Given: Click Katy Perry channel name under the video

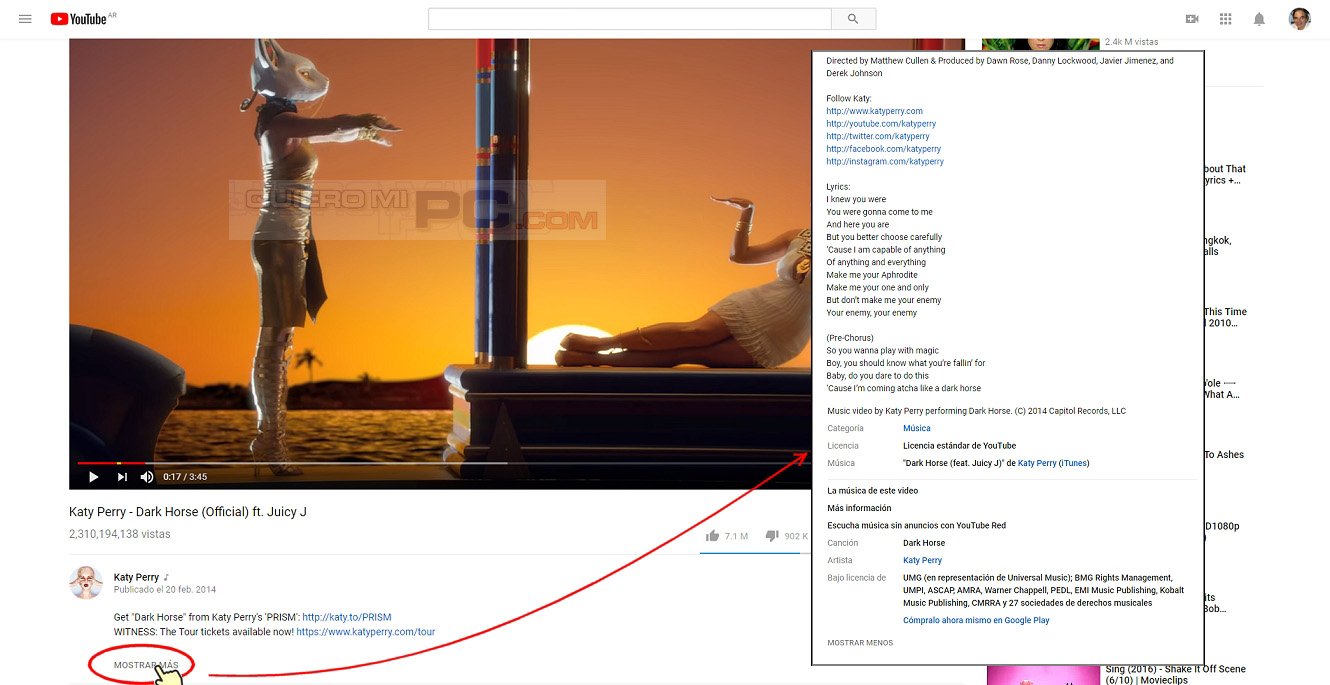Looking at the screenshot, I should point(136,577).
